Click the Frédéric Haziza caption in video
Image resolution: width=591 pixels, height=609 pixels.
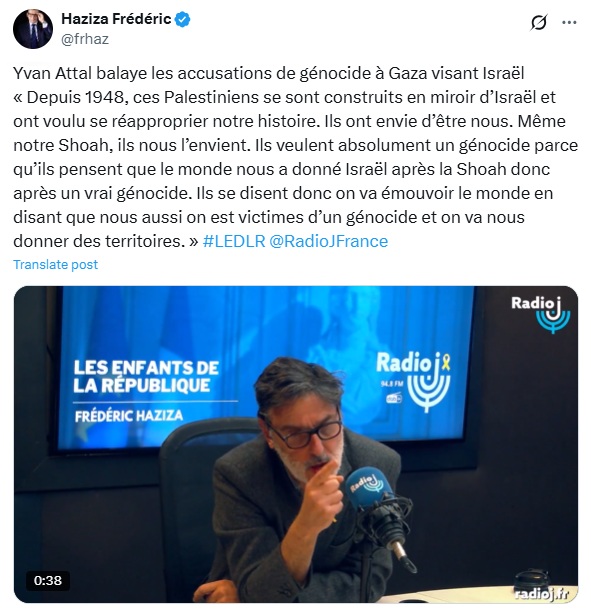129,416
